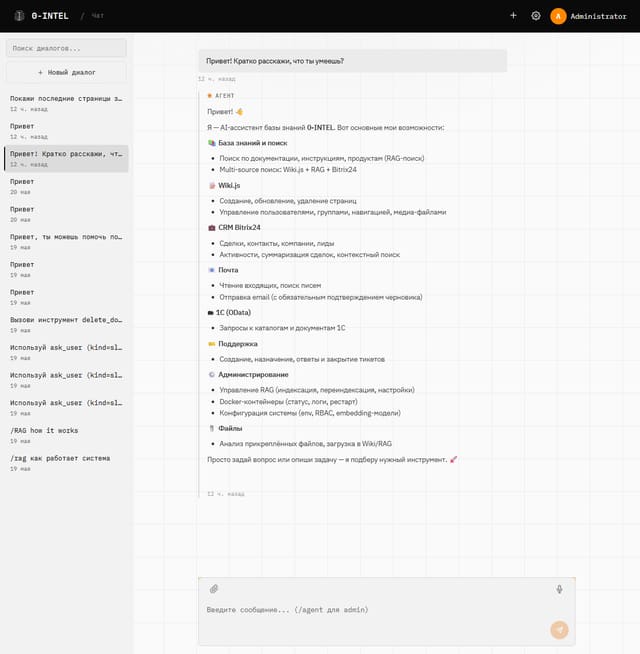Click the Поддержка section heading
This screenshot has height=654, width=640.
click(238, 344)
